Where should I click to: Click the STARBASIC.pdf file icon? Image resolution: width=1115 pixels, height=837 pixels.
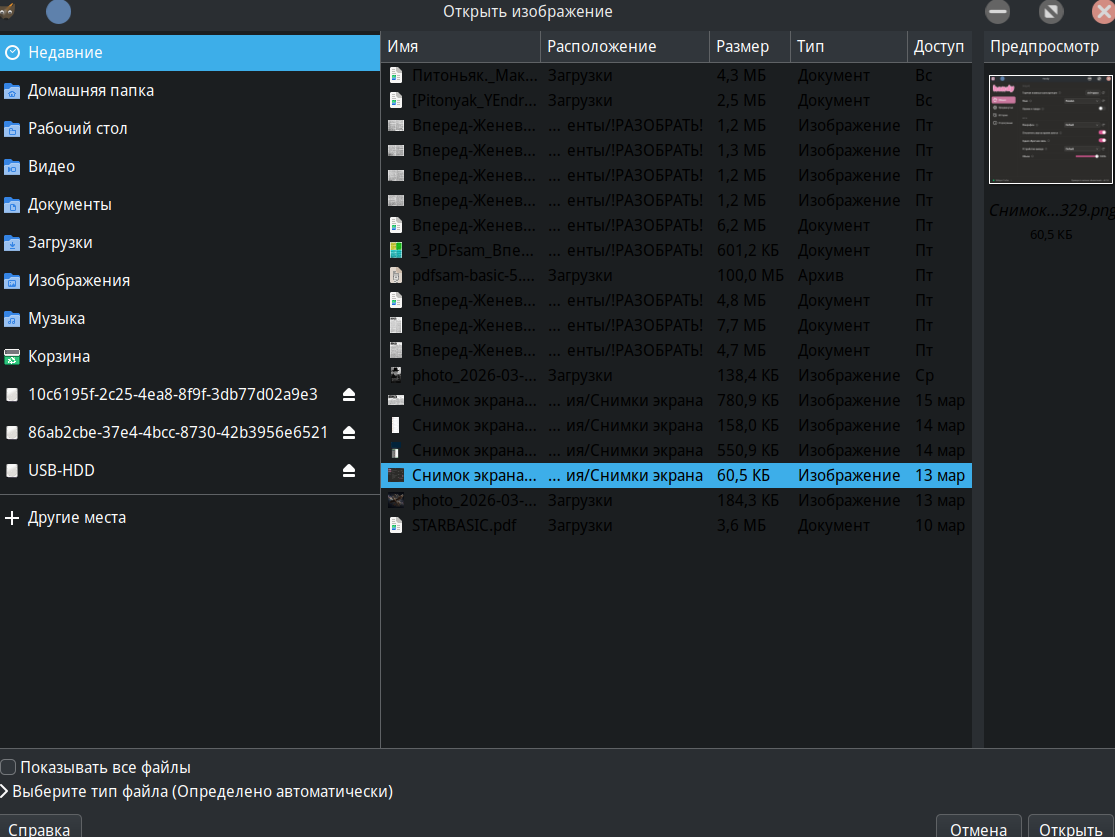[x=396, y=526]
